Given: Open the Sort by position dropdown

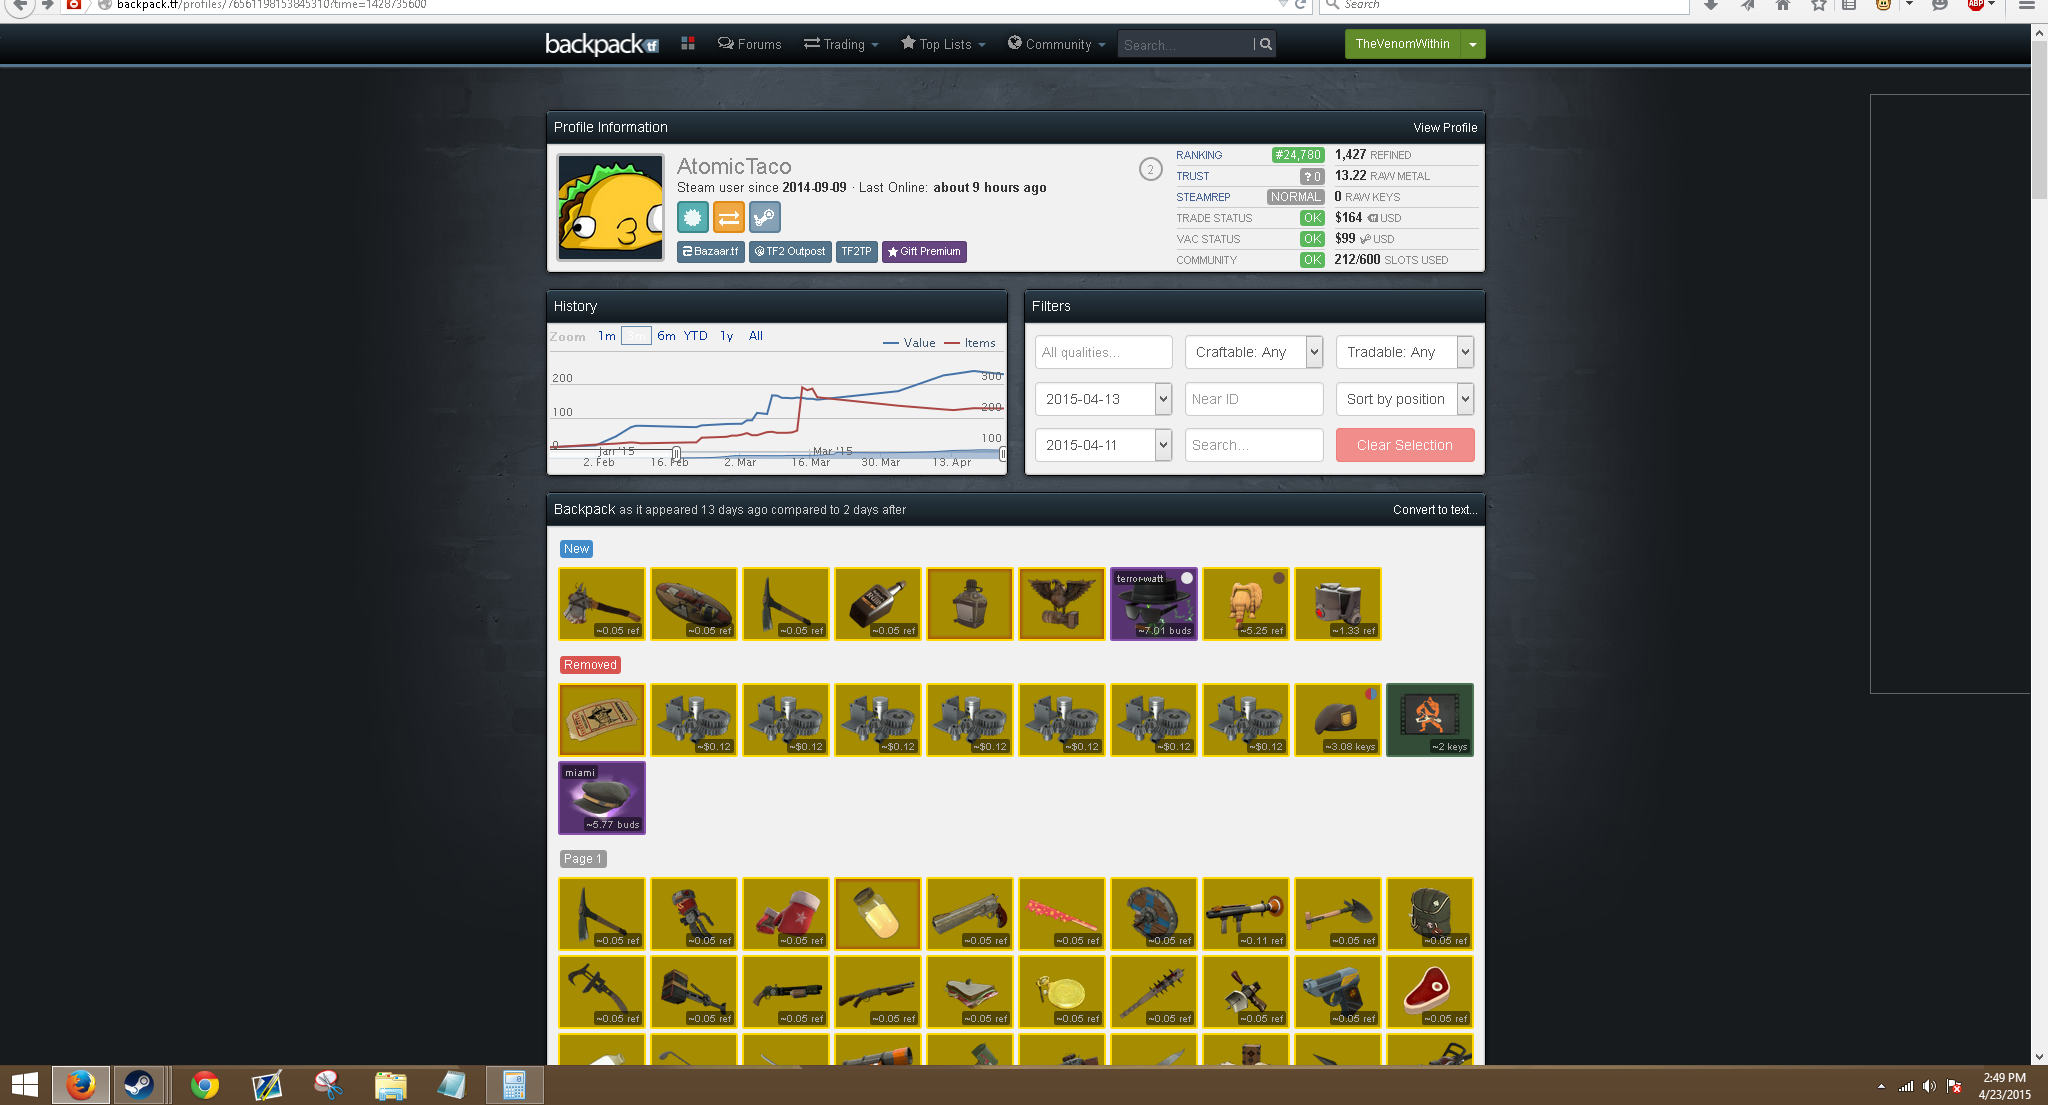Looking at the screenshot, I should 1404,399.
